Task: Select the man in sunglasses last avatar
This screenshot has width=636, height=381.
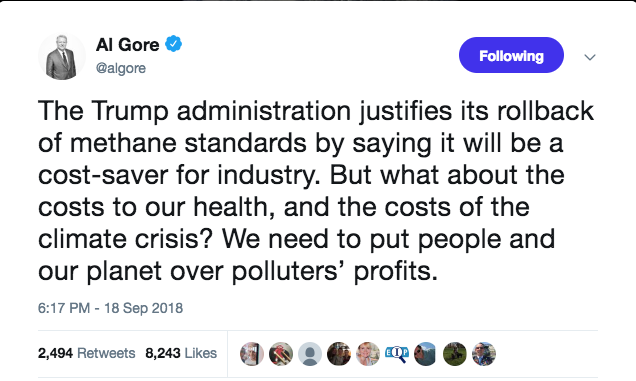Action: click(x=484, y=353)
